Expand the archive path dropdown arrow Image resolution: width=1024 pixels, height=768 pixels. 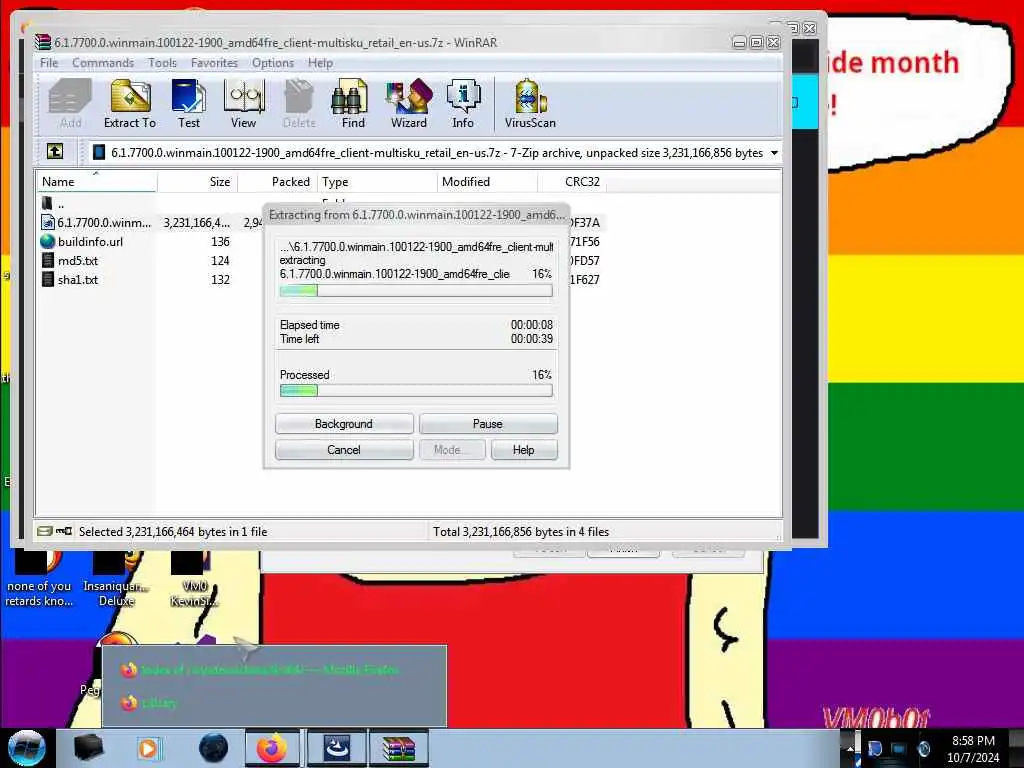point(774,153)
